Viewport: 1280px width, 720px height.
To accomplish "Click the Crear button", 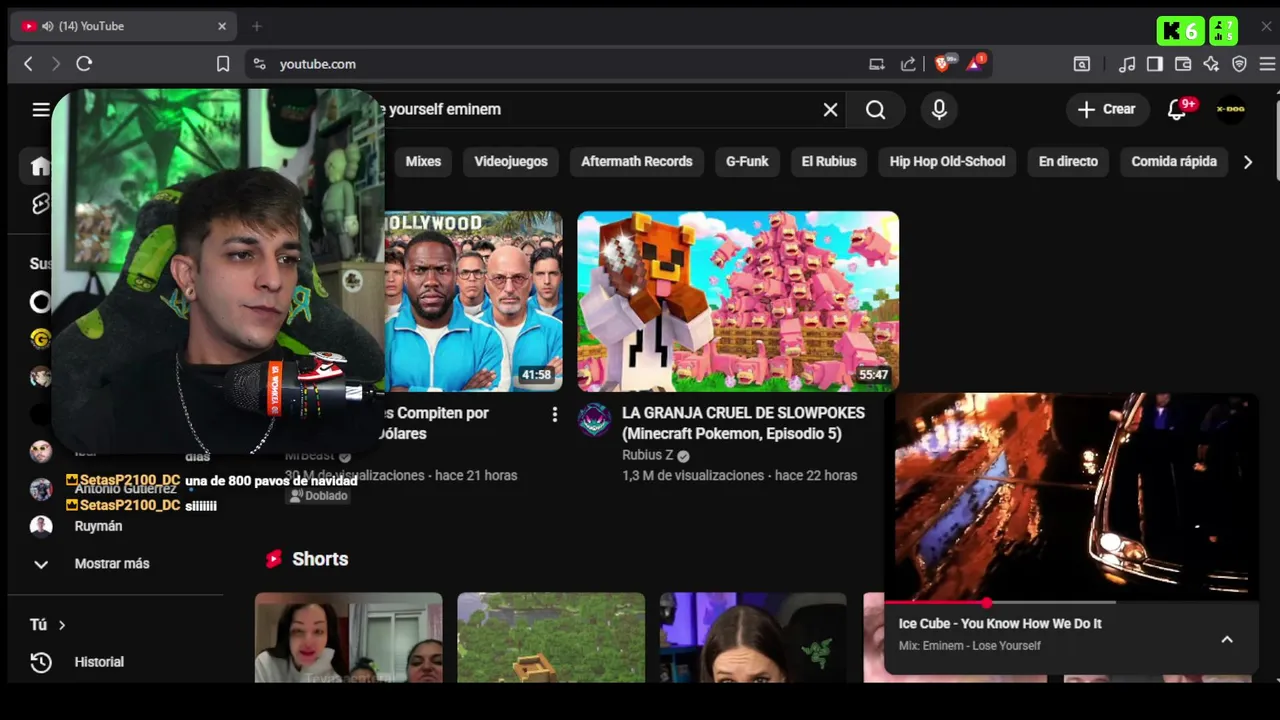I will 1106,110.
